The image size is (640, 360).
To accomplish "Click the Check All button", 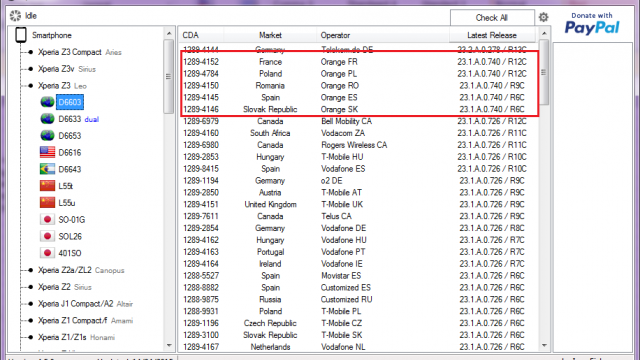I will [492, 18].
